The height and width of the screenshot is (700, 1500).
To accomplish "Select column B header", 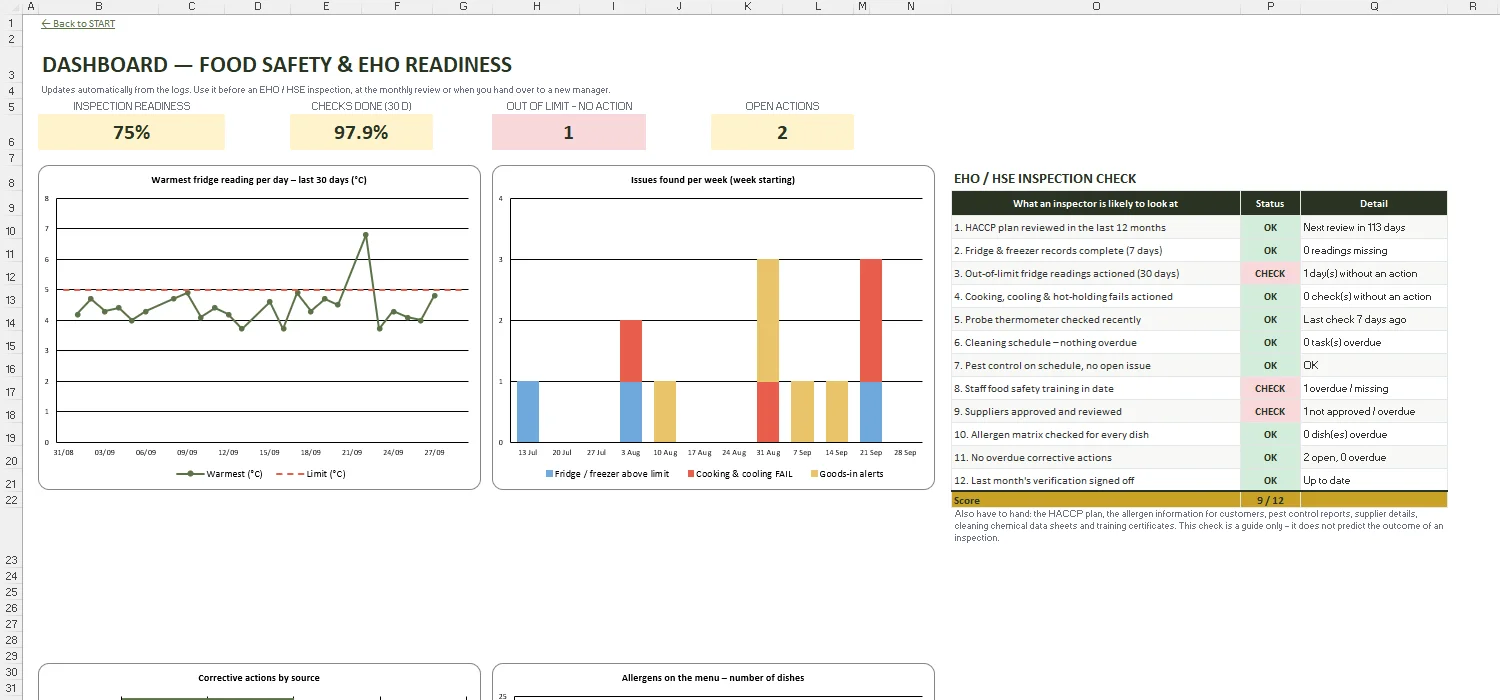I will click(x=98, y=6).
